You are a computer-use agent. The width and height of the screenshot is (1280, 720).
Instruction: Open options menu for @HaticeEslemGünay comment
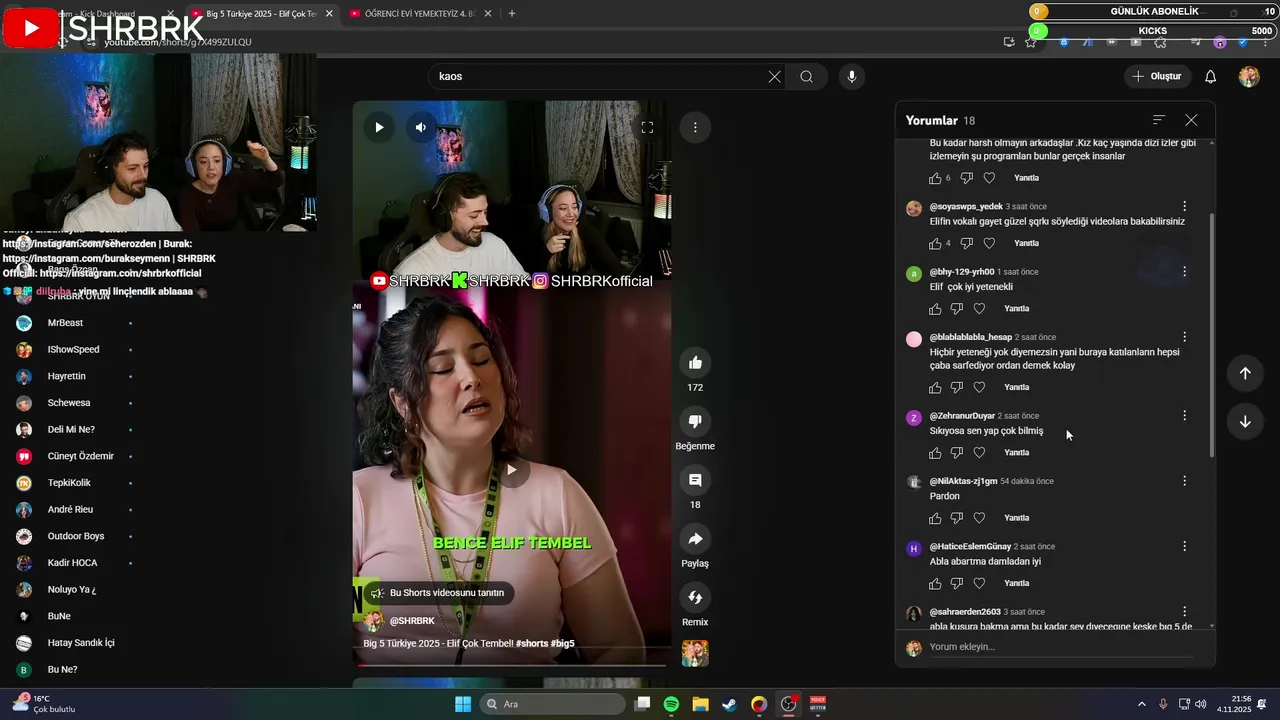[1185, 546]
